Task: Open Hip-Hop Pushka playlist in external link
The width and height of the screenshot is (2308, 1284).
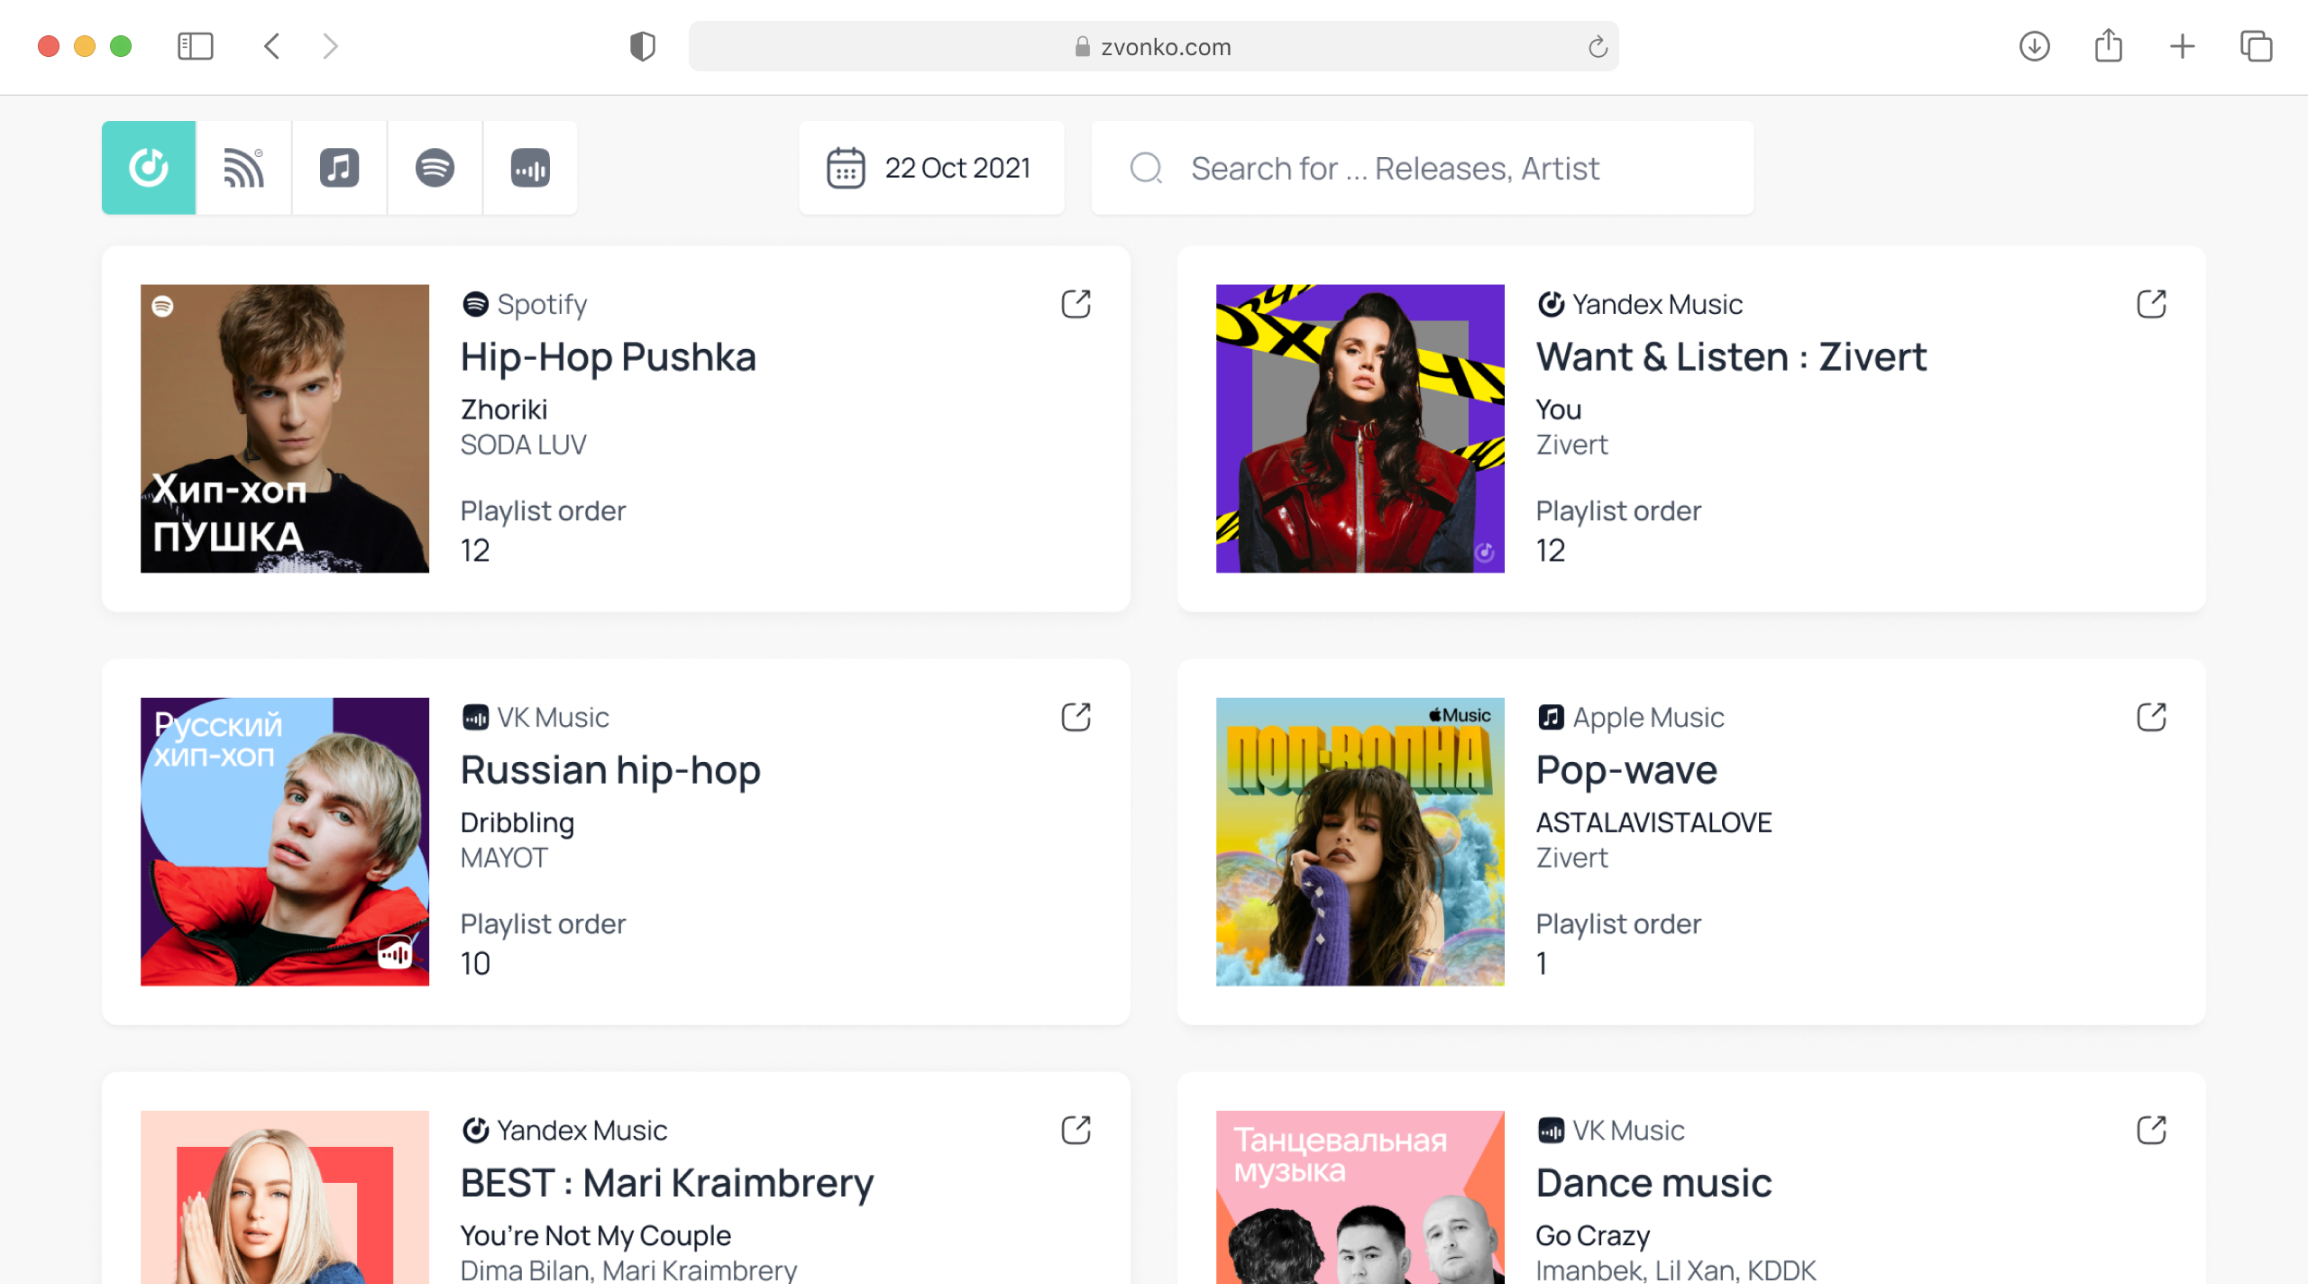Action: 1076,304
